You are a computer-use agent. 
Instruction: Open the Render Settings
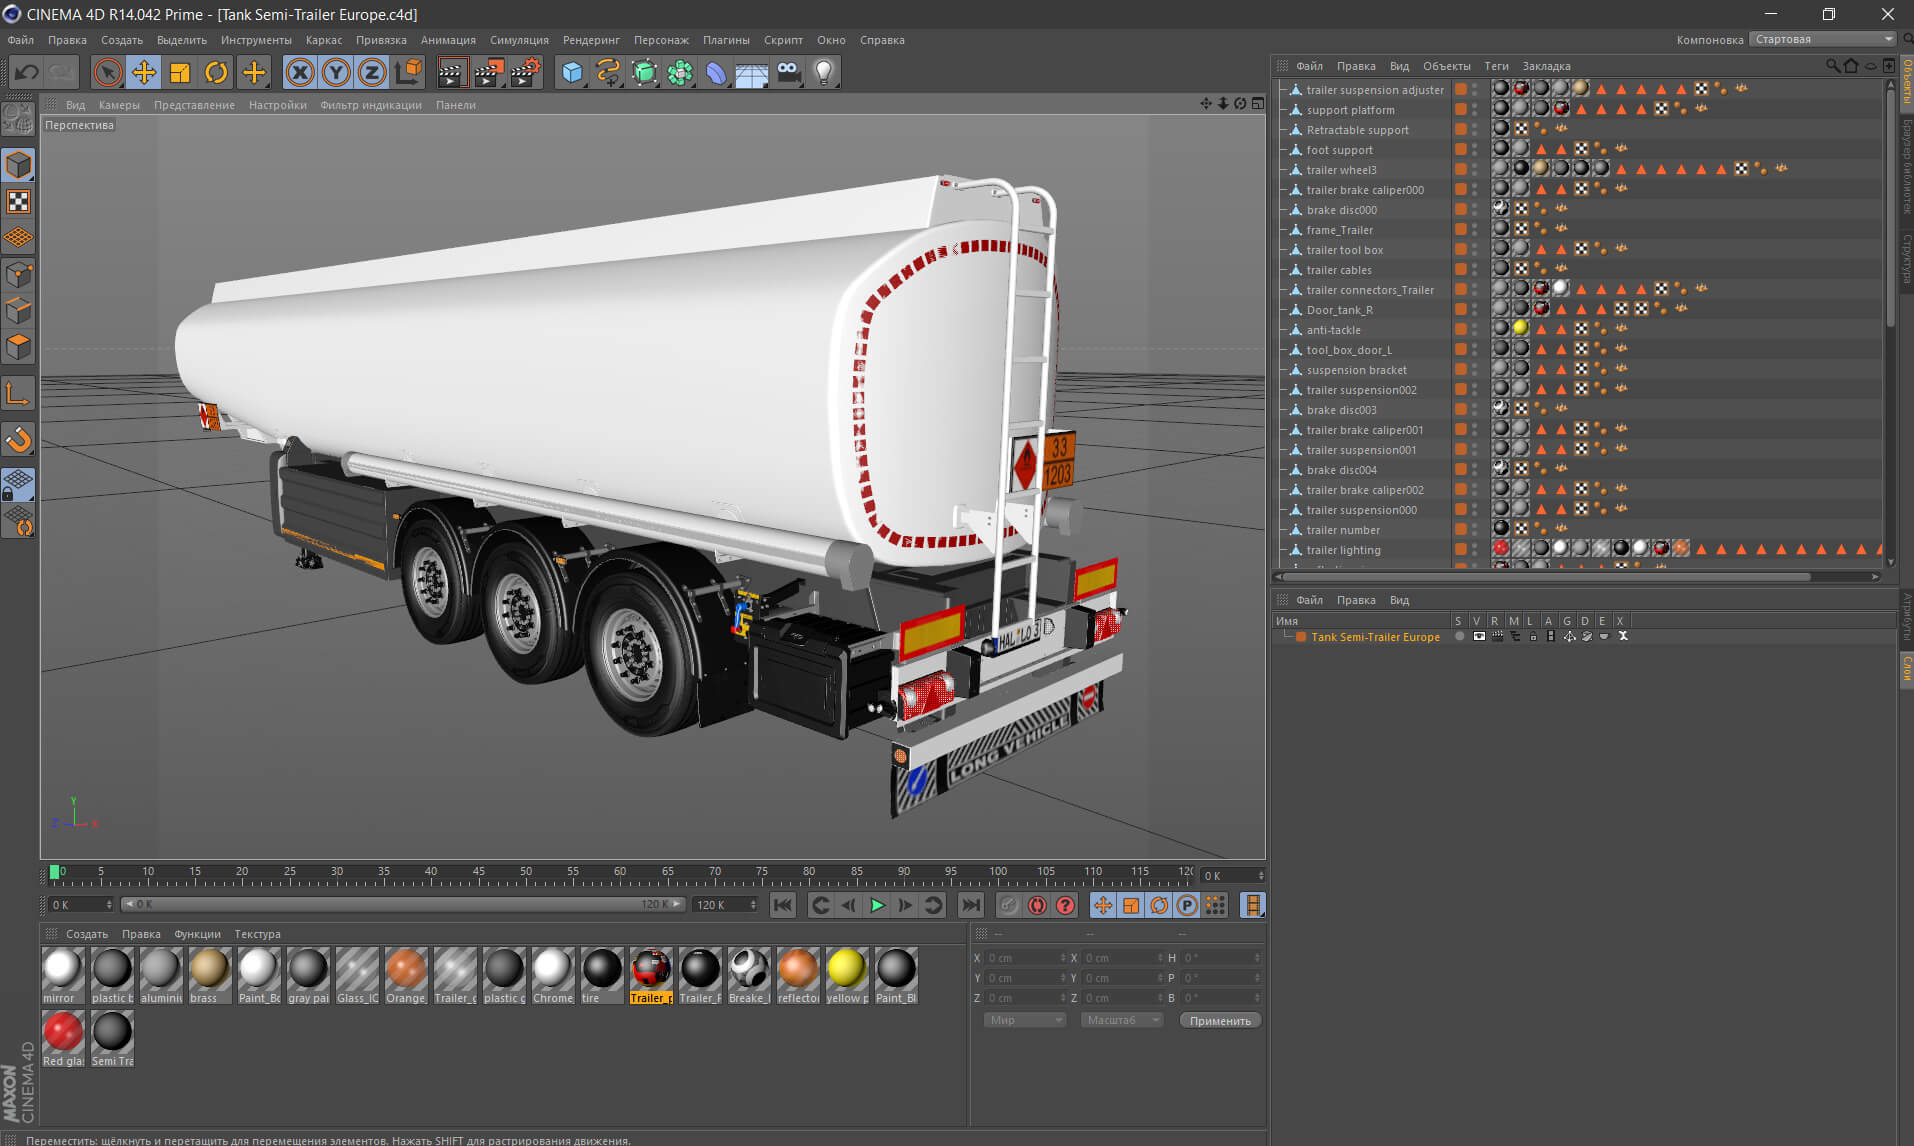coord(526,72)
